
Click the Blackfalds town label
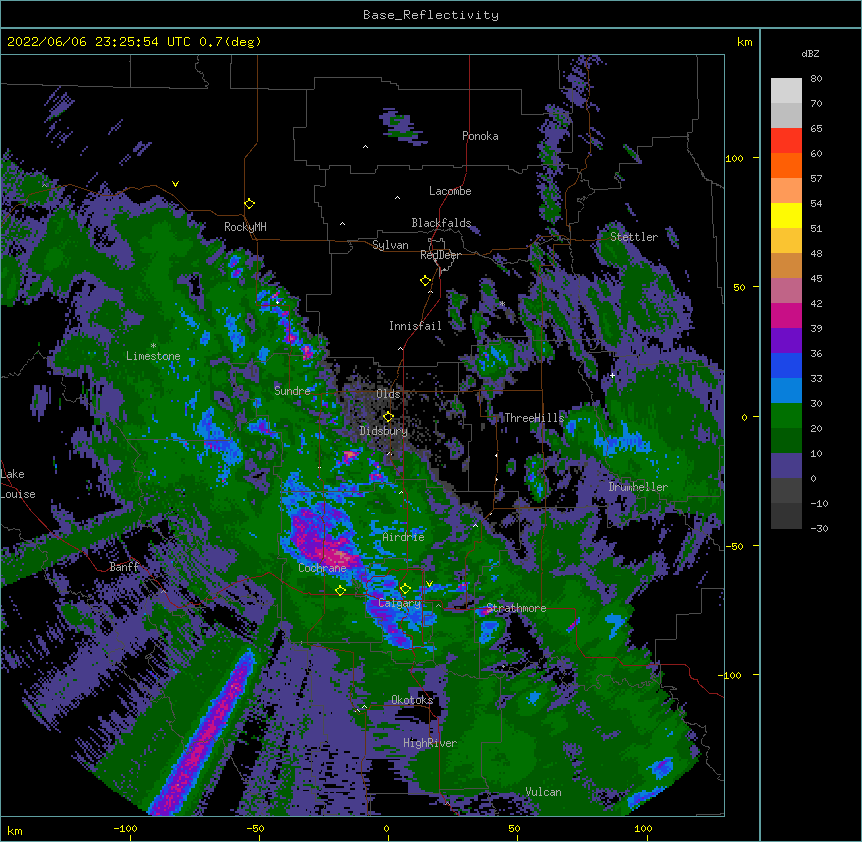(441, 223)
